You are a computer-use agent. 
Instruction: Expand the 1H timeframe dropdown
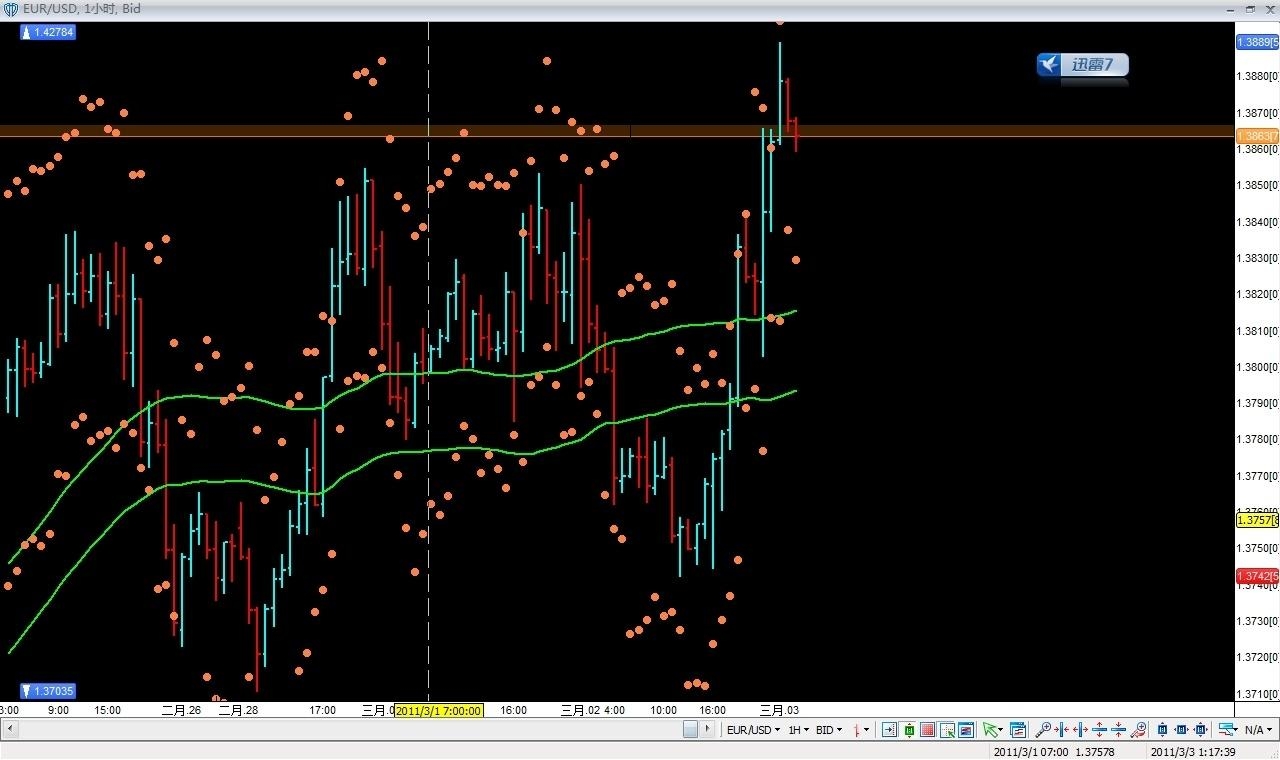pos(799,730)
